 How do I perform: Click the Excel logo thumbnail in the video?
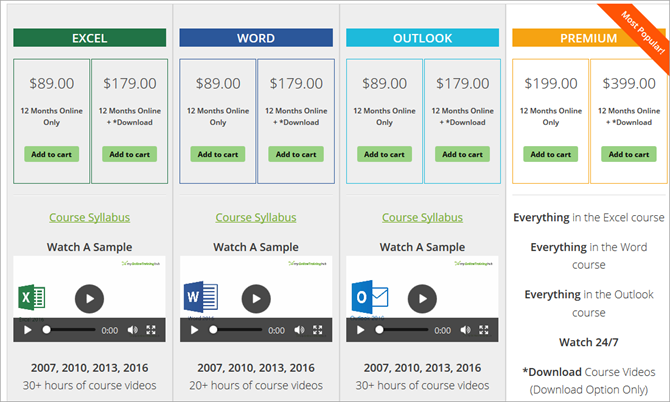pyautogui.click(x=32, y=298)
